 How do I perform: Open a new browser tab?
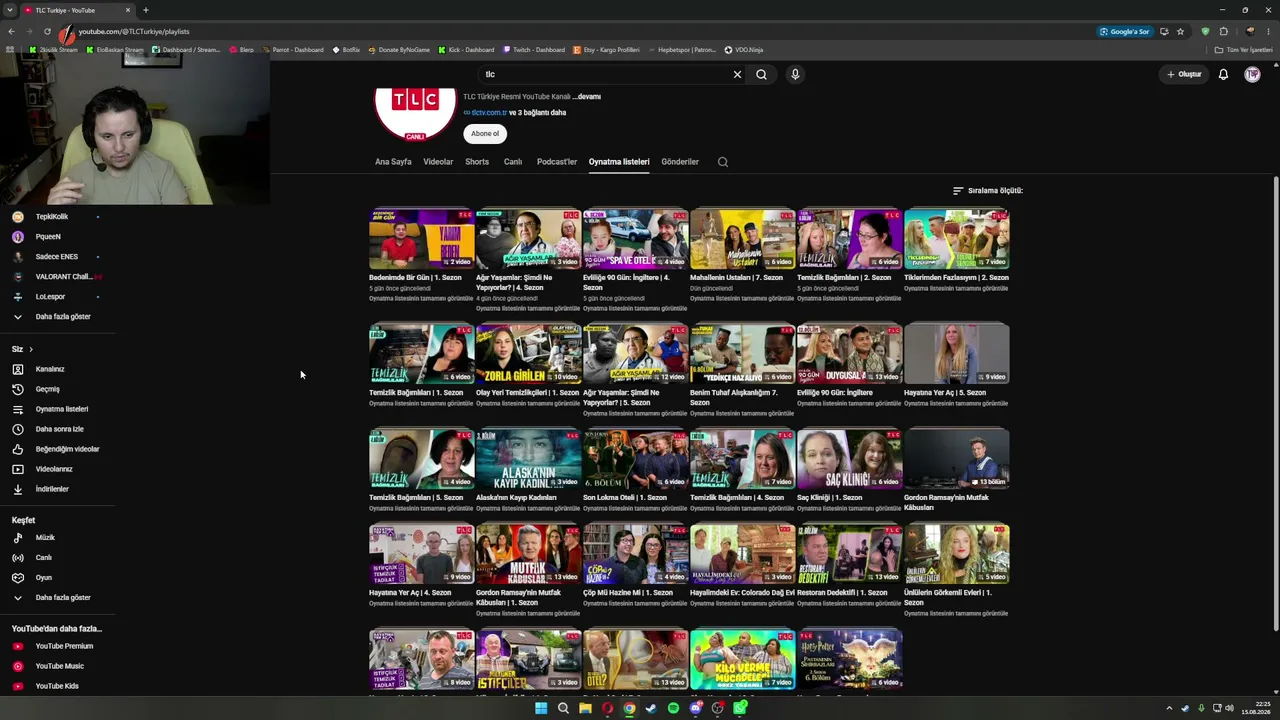coord(146,10)
